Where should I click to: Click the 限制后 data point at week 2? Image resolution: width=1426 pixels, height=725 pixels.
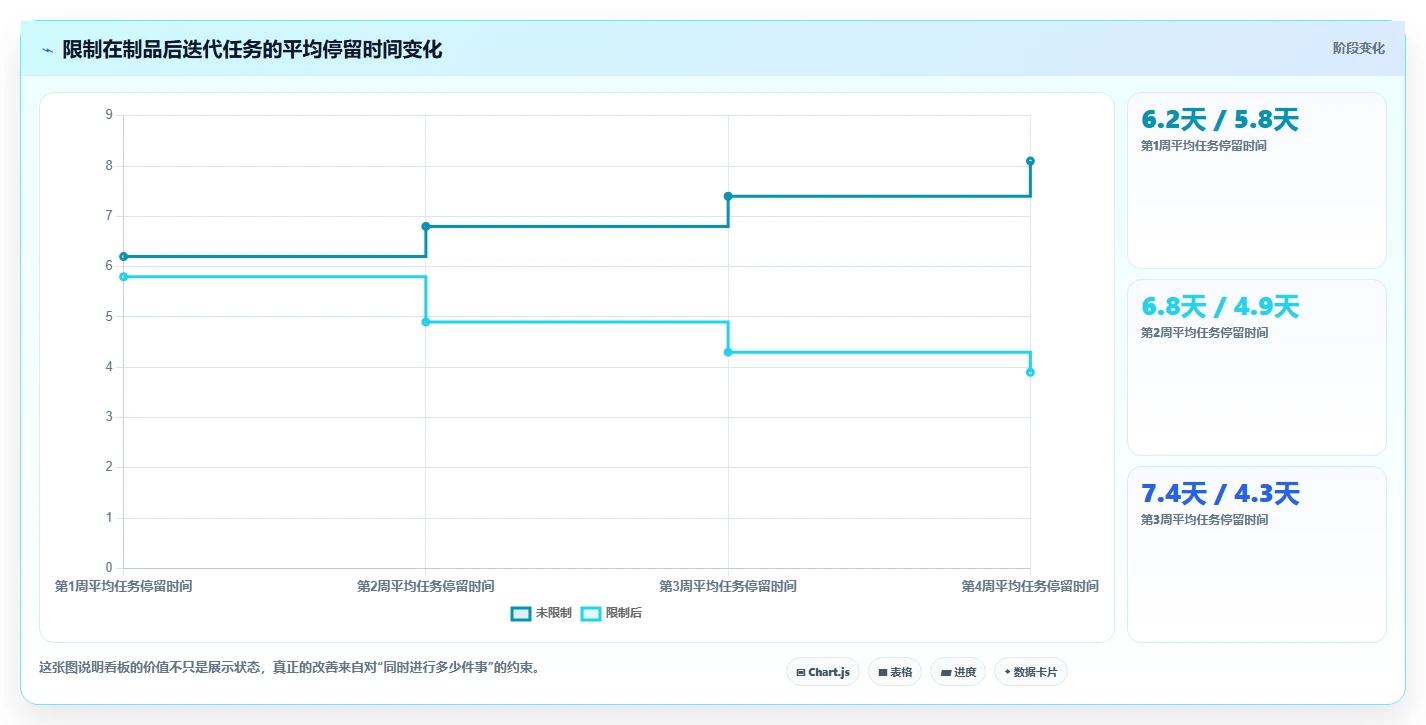(426, 322)
